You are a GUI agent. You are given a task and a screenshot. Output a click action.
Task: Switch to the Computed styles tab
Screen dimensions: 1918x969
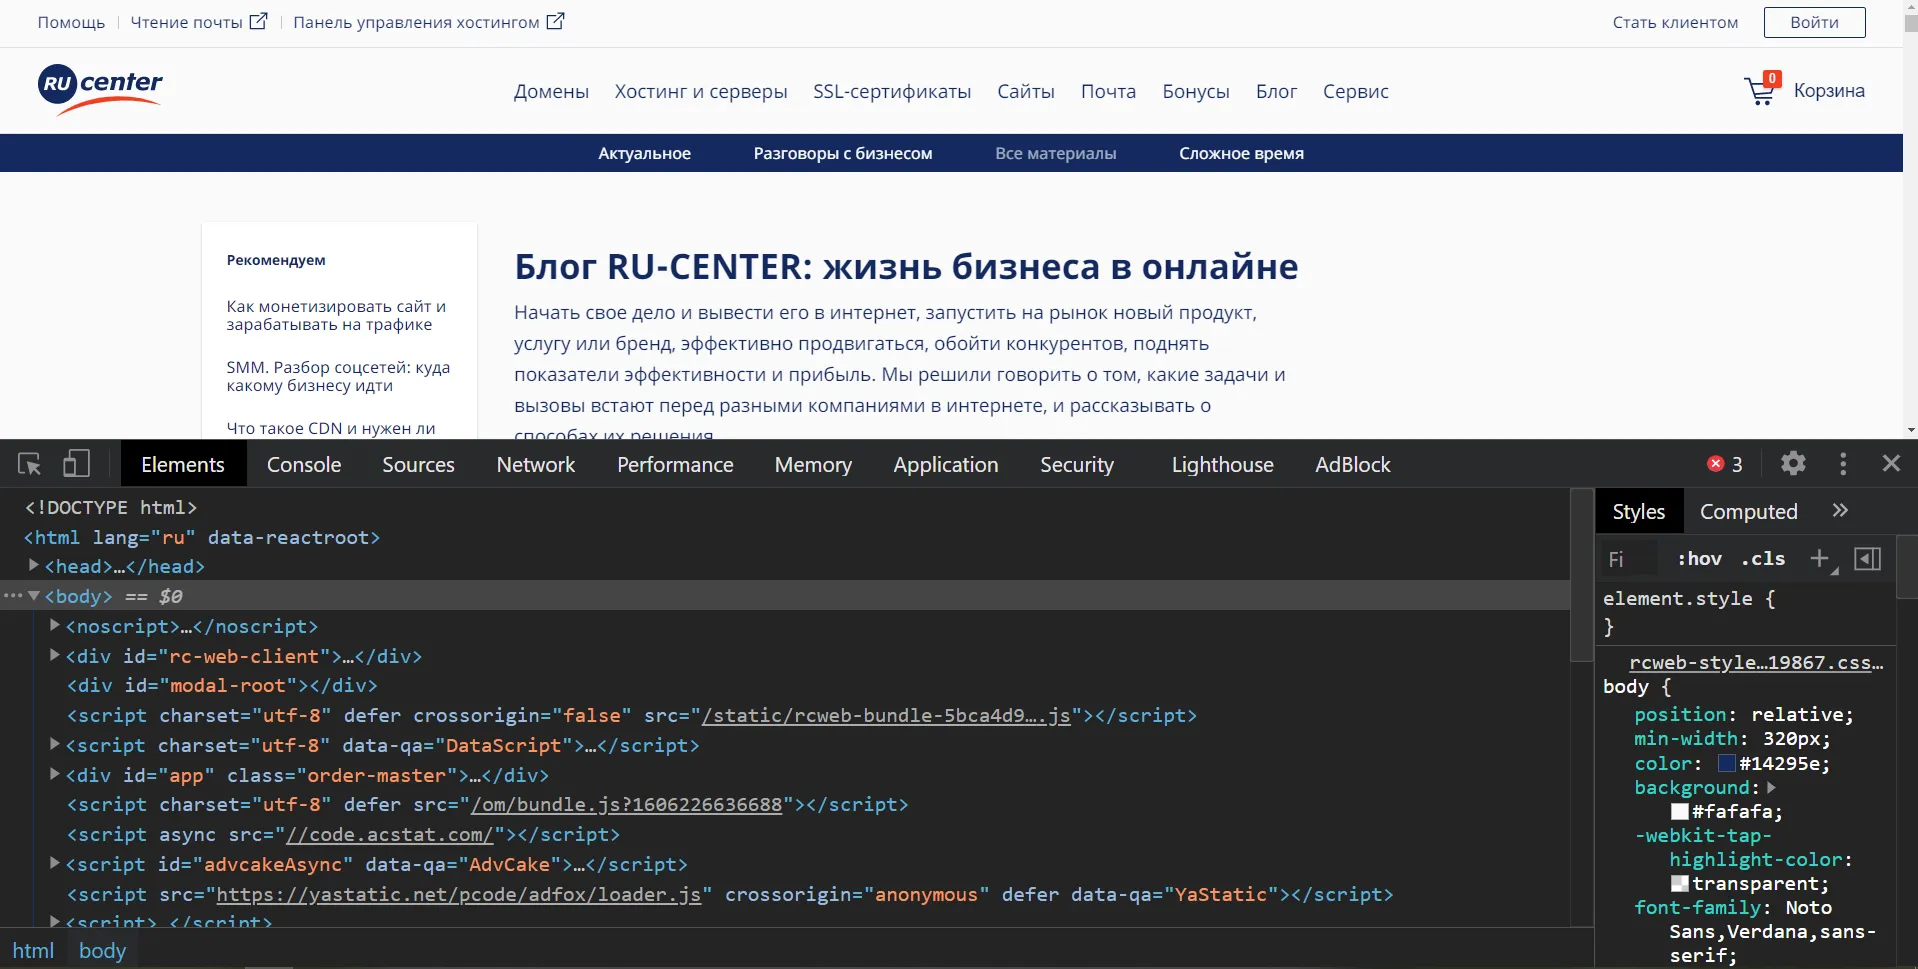click(1749, 511)
